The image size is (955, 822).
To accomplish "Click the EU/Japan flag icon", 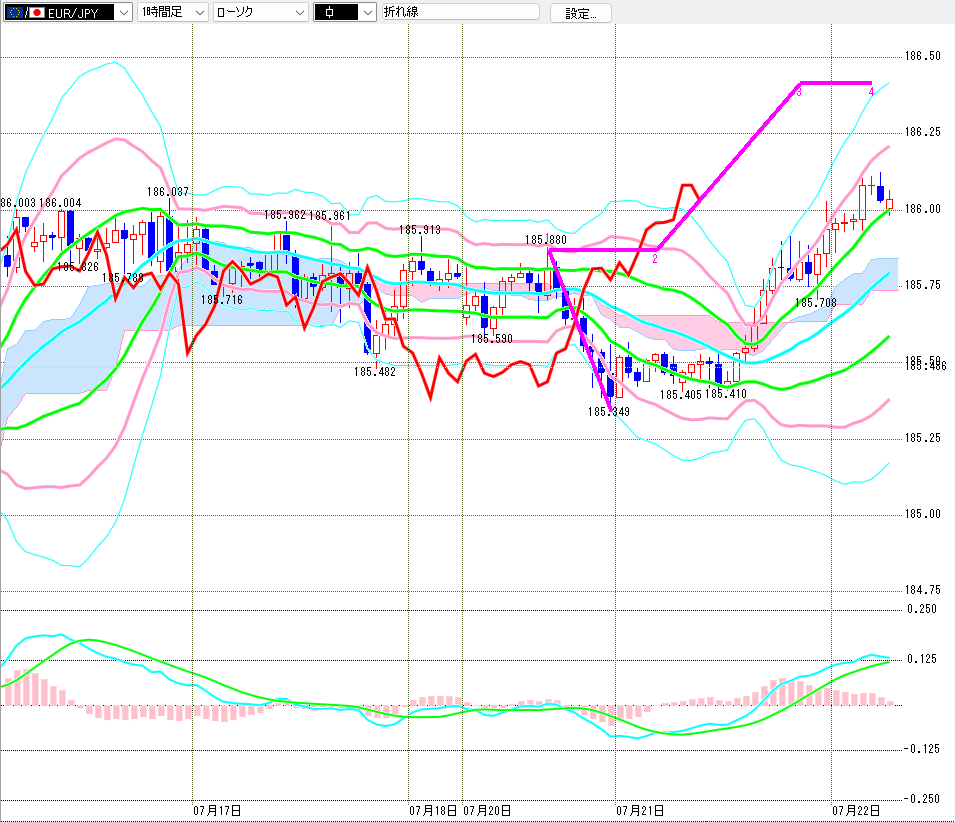I will click(x=25, y=13).
